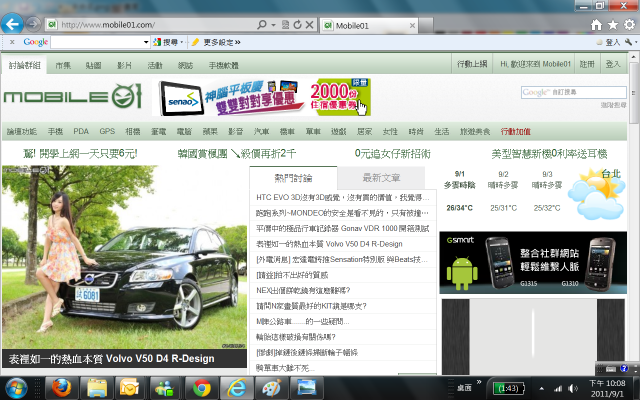The width and height of the screenshot is (640, 400).
Task: Launch Firefox from the taskbar
Action: point(61,388)
